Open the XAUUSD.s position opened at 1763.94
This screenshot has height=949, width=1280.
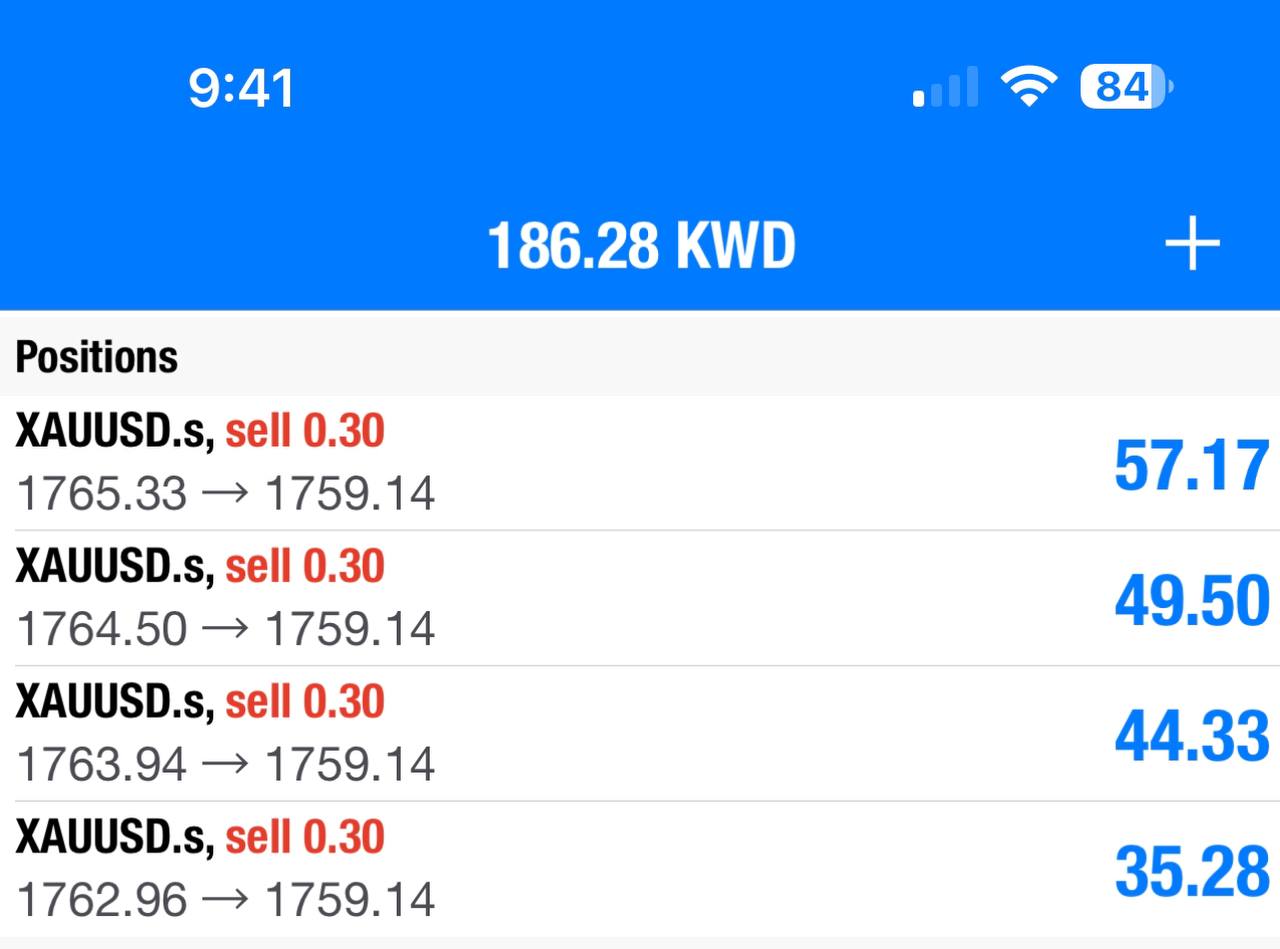[x=640, y=733]
